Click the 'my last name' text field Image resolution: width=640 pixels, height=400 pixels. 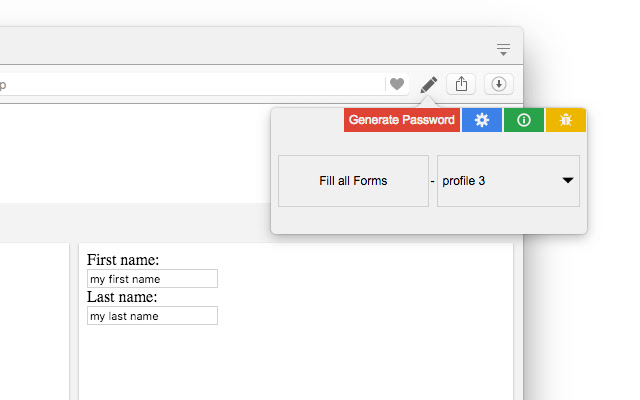click(x=152, y=316)
